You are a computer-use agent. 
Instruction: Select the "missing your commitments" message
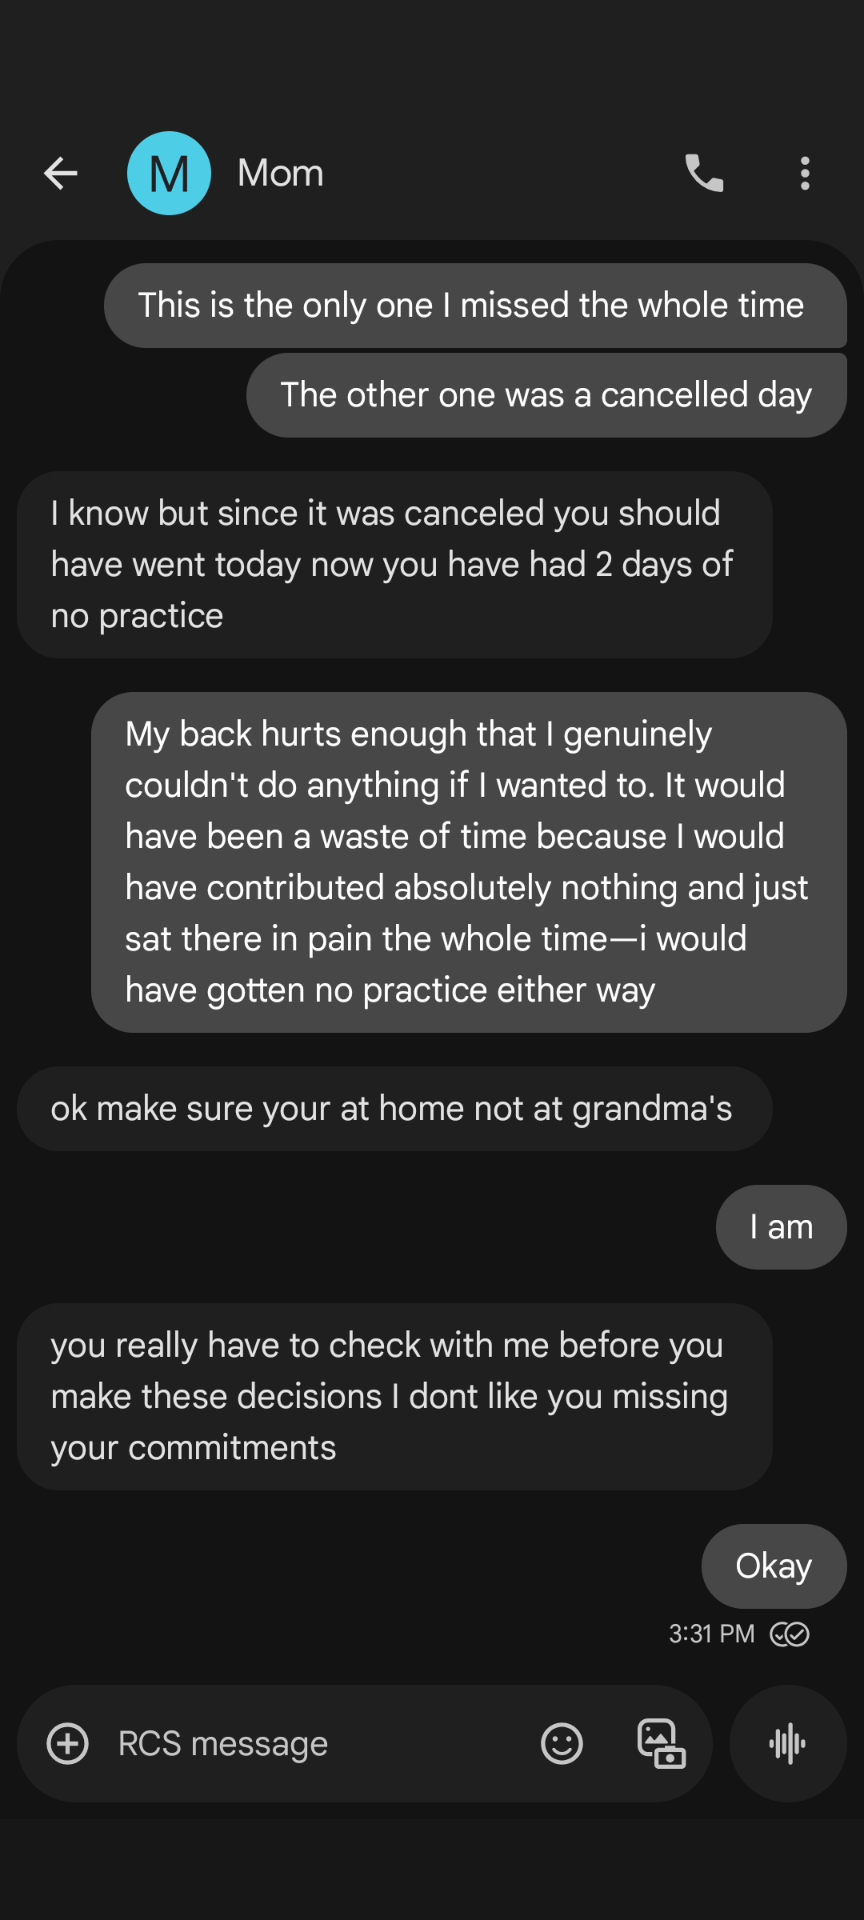[394, 1396]
